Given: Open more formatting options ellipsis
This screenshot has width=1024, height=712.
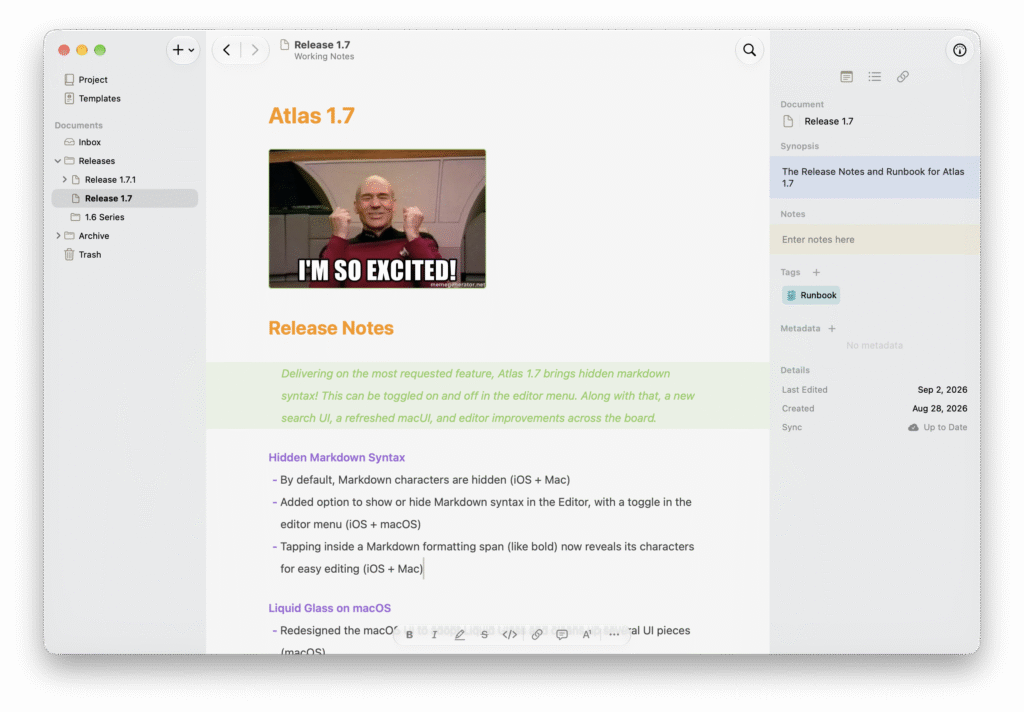Looking at the screenshot, I should [x=614, y=634].
